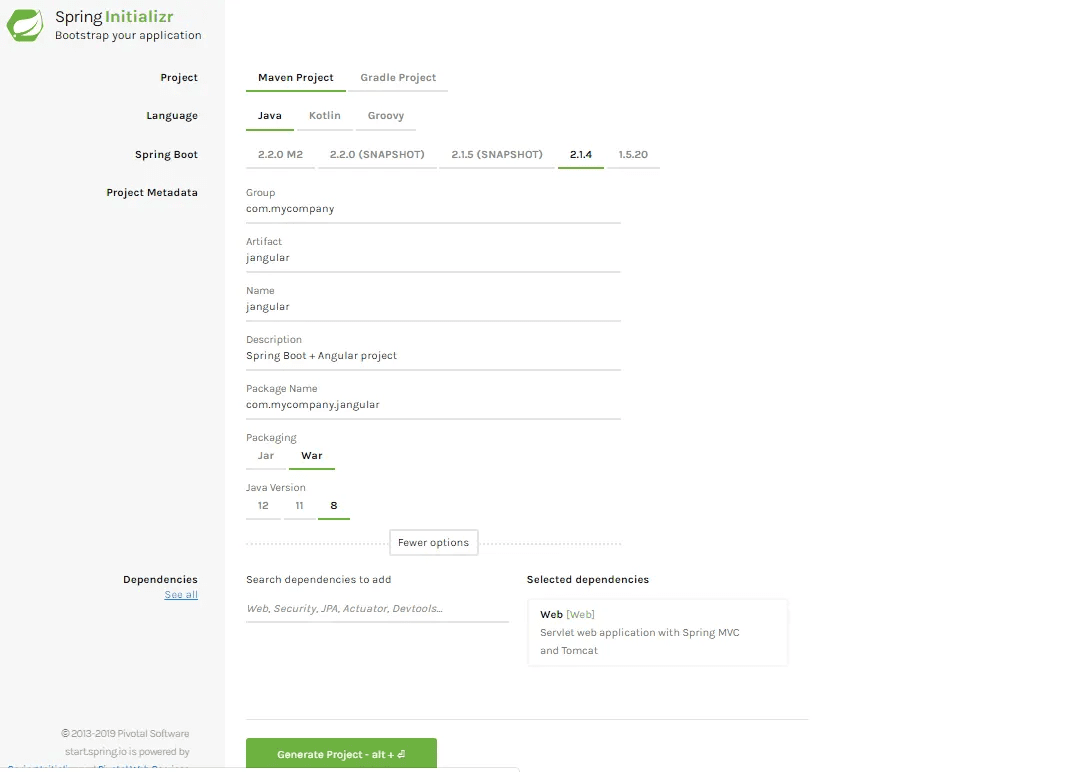
Task: Collapse with Fewer options button
Action: pyautogui.click(x=433, y=543)
